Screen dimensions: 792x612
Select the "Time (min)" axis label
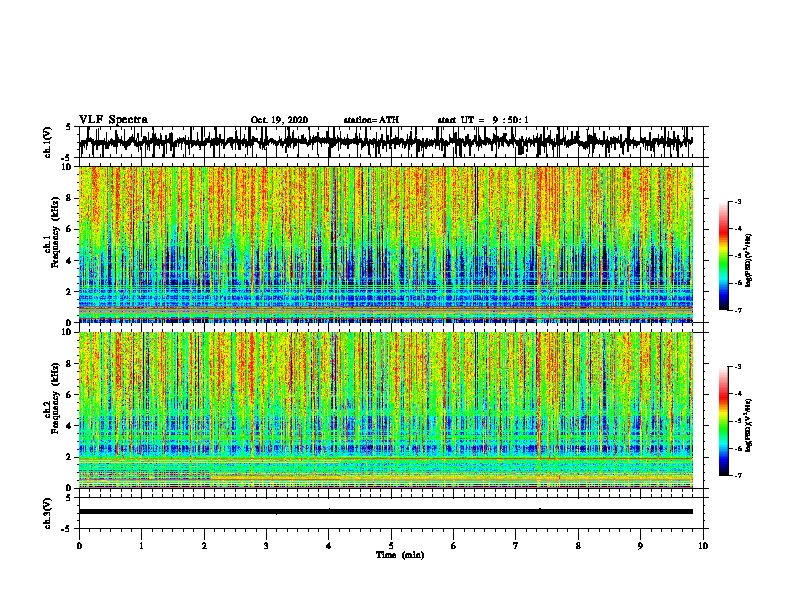(x=400, y=555)
